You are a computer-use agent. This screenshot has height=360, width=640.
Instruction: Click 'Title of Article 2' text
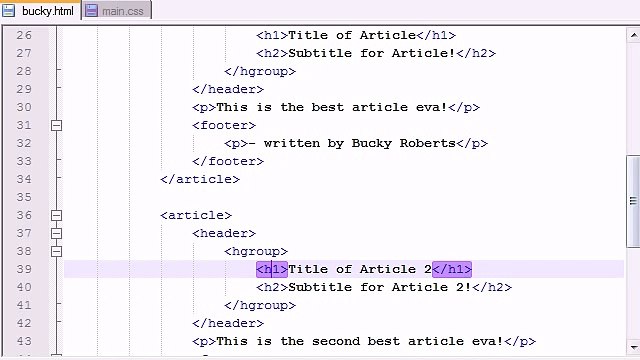pyautogui.click(x=360, y=269)
